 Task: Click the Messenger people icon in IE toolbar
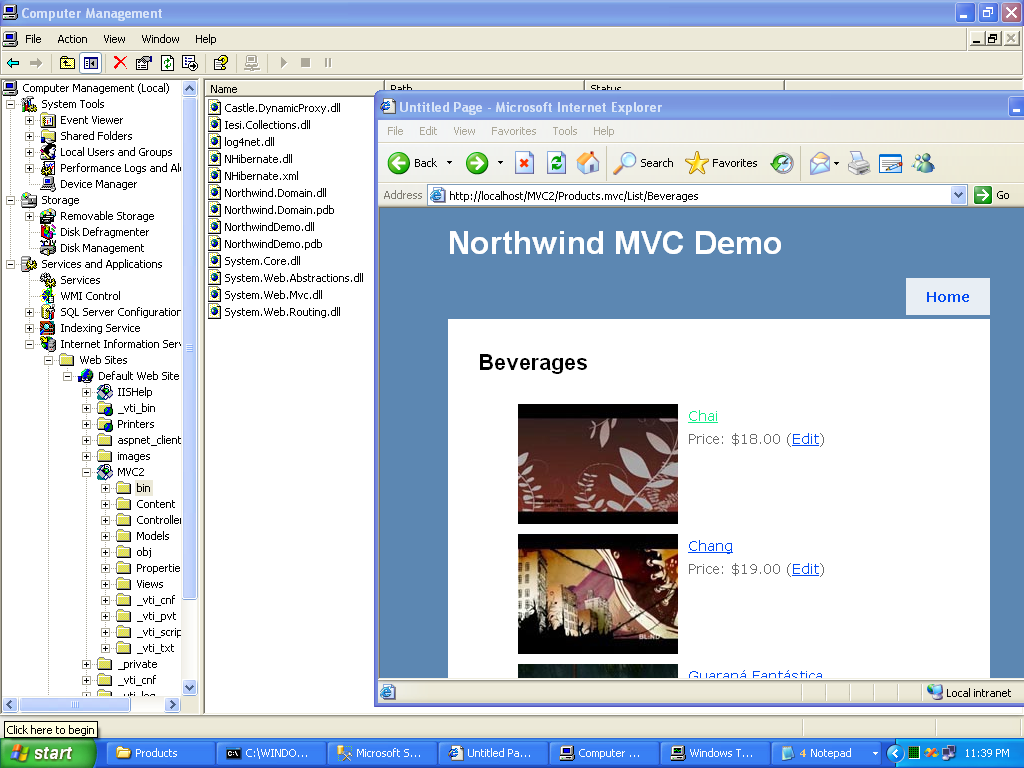923,163
